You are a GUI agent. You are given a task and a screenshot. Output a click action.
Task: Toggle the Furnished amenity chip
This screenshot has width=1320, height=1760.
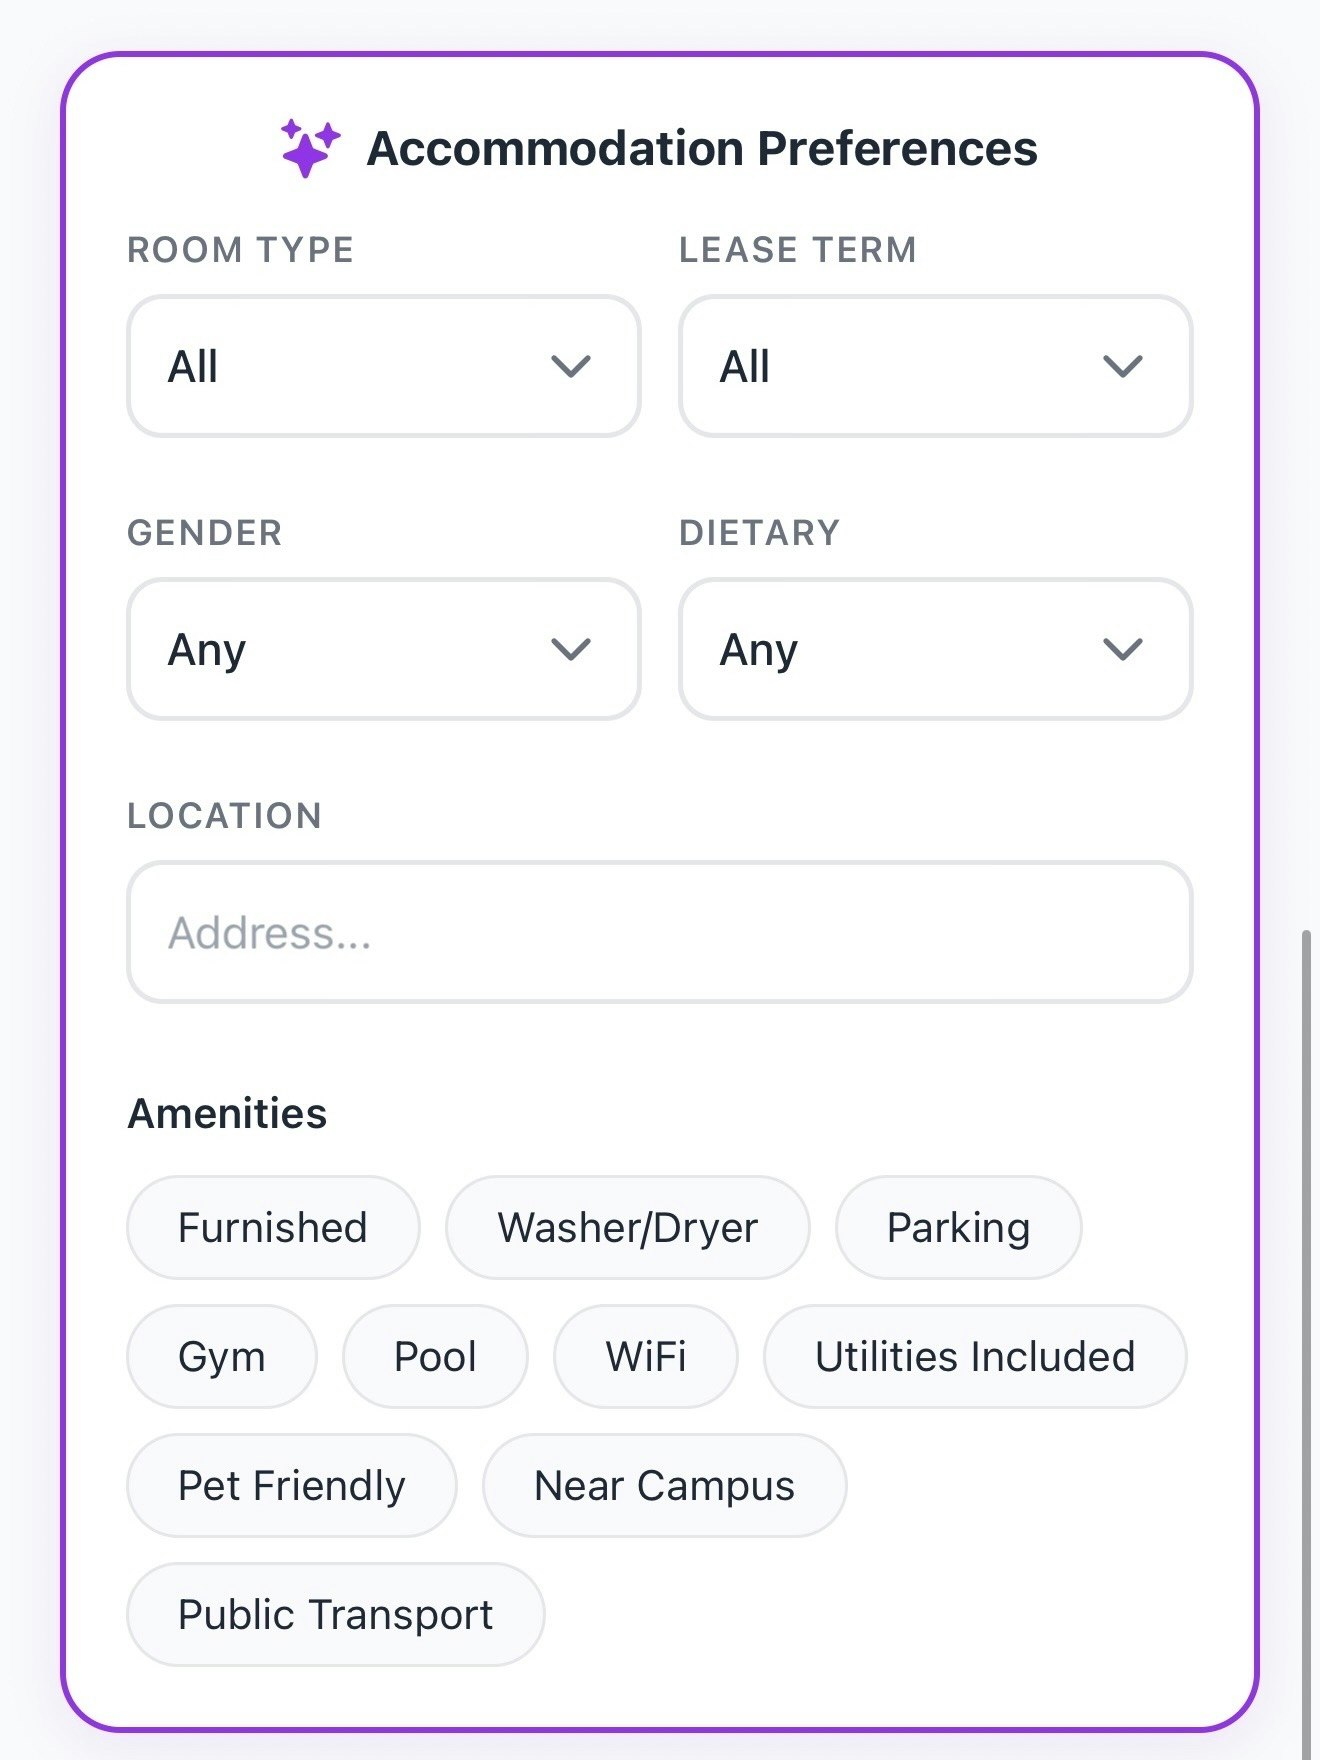click(273, 1227)
